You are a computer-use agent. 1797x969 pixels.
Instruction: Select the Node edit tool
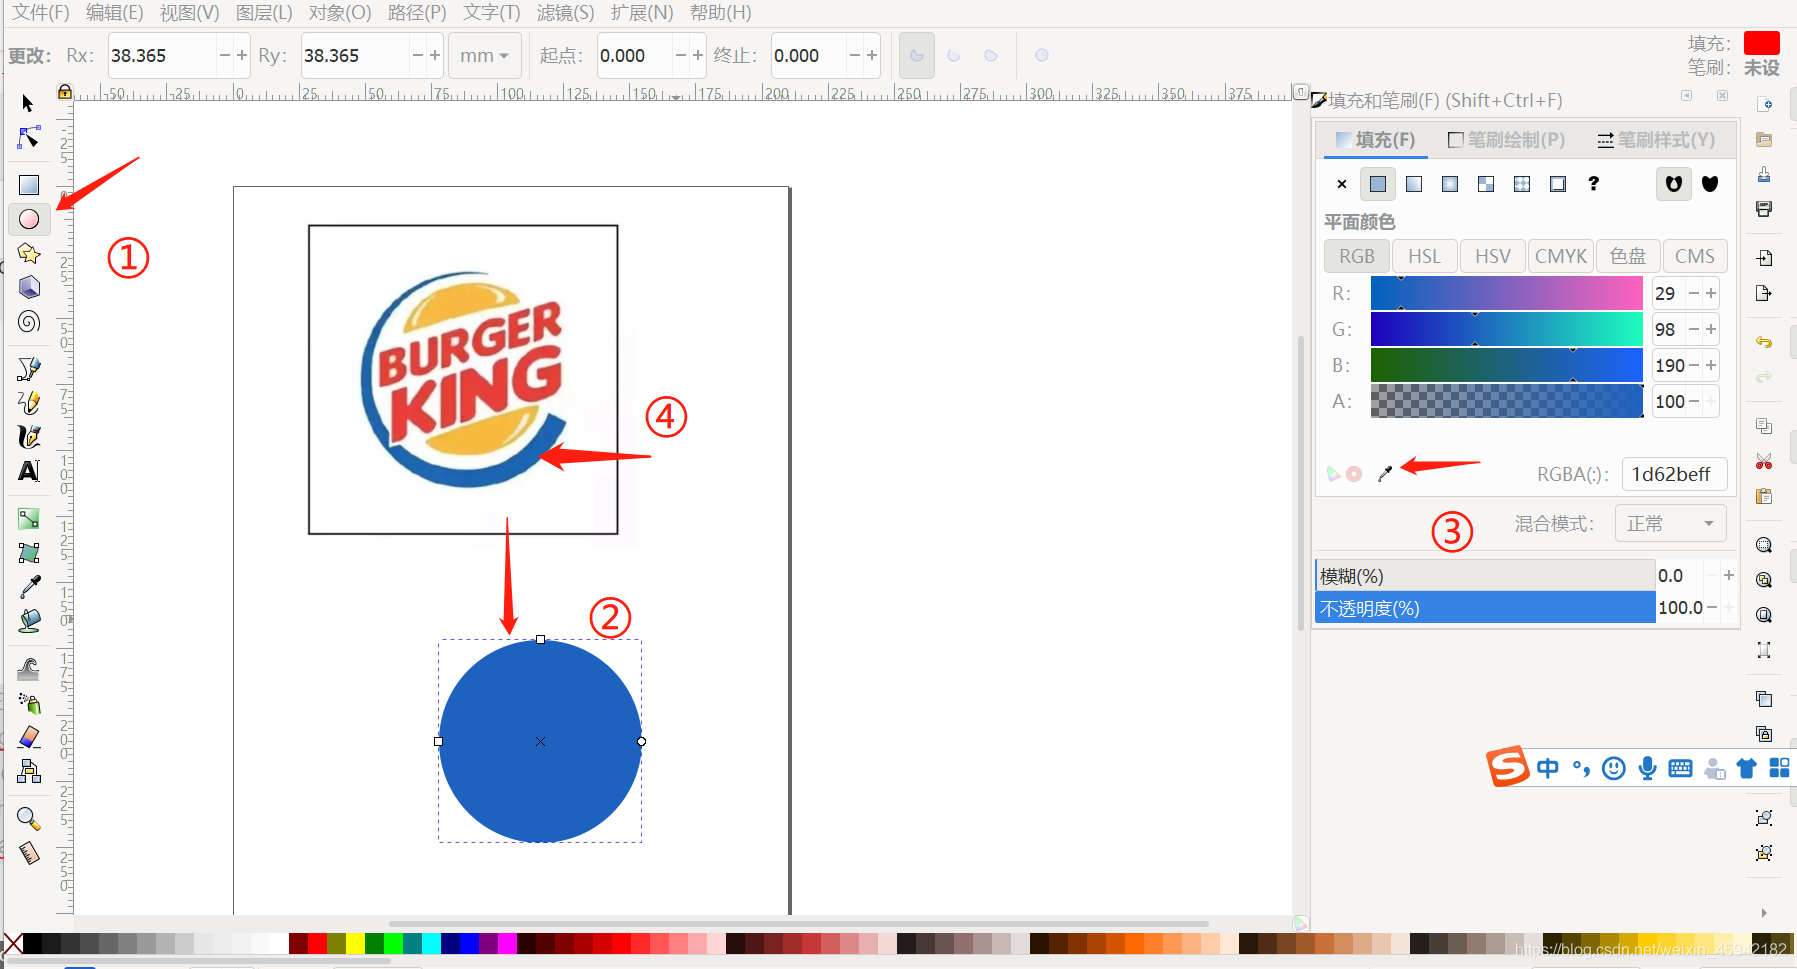(x=29, y=137)
